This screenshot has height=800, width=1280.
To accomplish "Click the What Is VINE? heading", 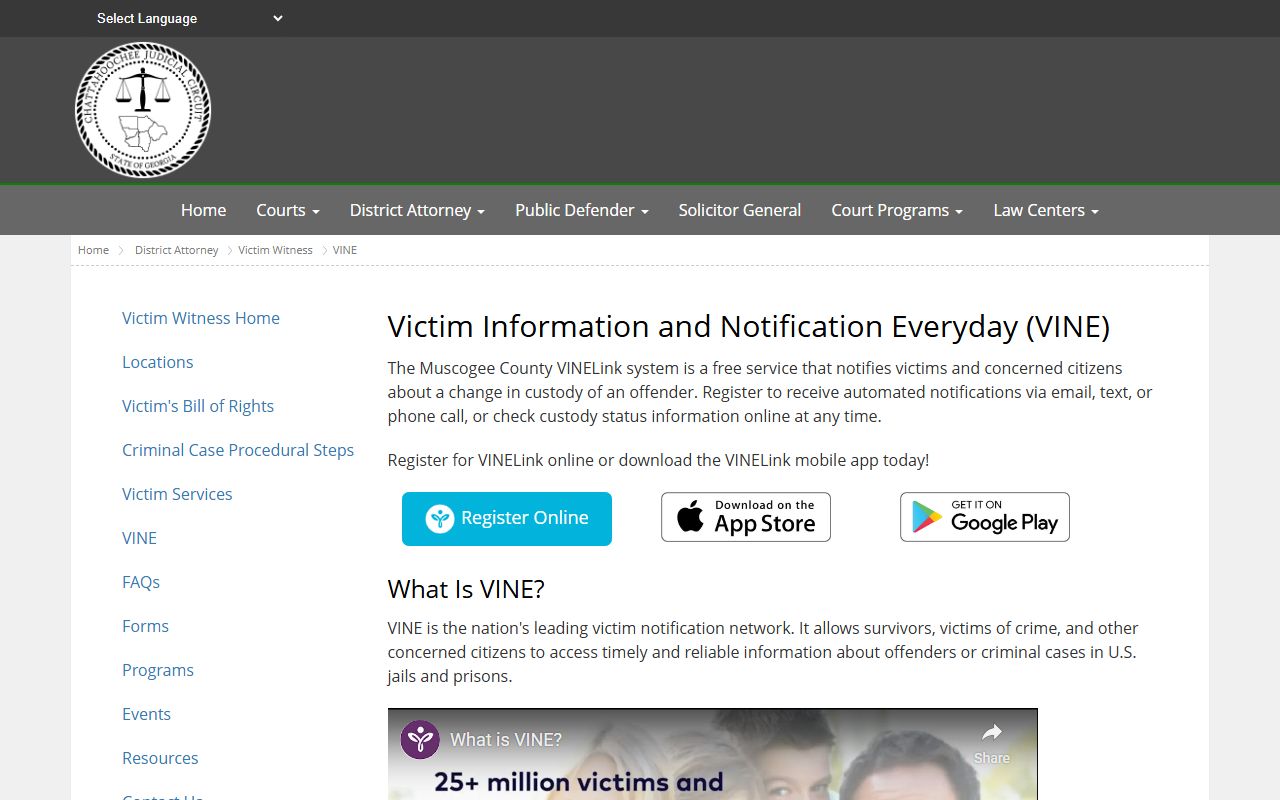I will [466, 589].
